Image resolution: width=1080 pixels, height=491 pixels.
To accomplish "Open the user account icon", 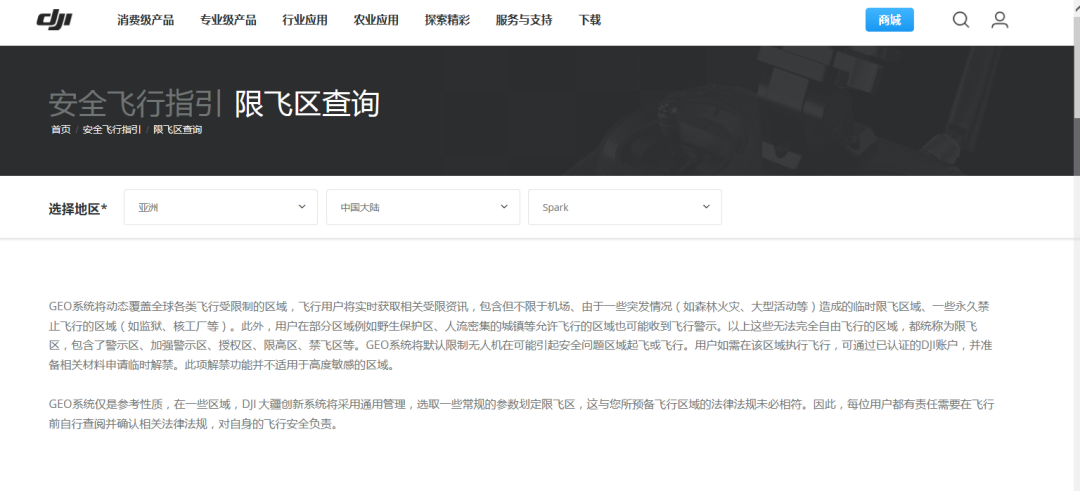I will (999, 20).
